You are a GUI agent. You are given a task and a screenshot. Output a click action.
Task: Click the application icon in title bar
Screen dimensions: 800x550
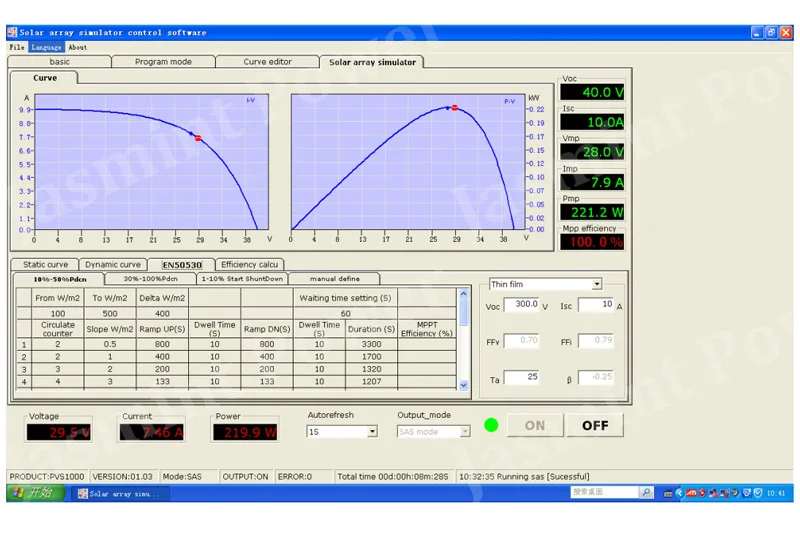[12, 32]
